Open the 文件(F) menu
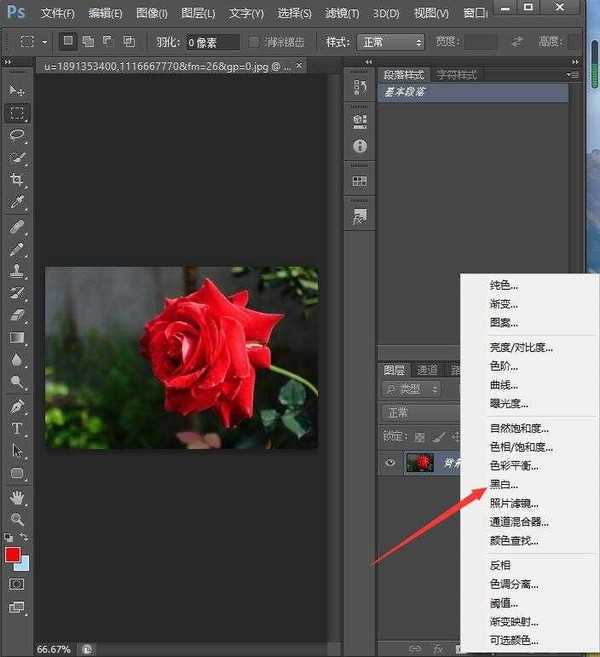 [x=58, y=13]
